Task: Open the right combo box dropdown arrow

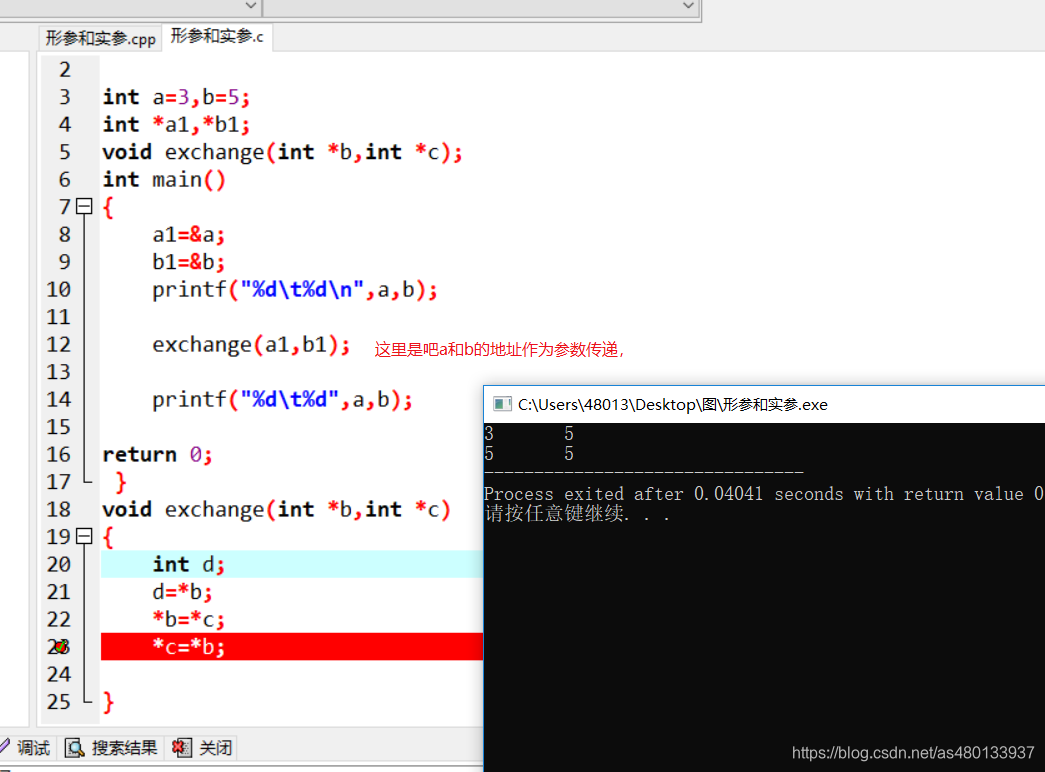Action: coord(688,6)
